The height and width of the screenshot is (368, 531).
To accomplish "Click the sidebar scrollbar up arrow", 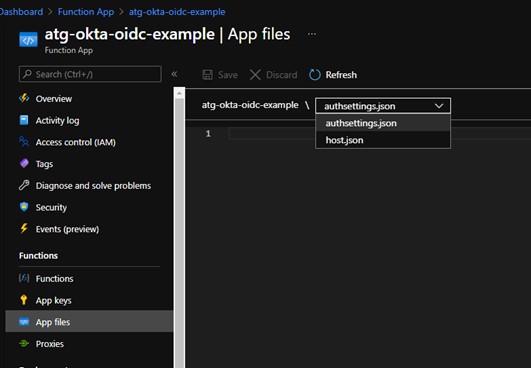I will (179, 93).
